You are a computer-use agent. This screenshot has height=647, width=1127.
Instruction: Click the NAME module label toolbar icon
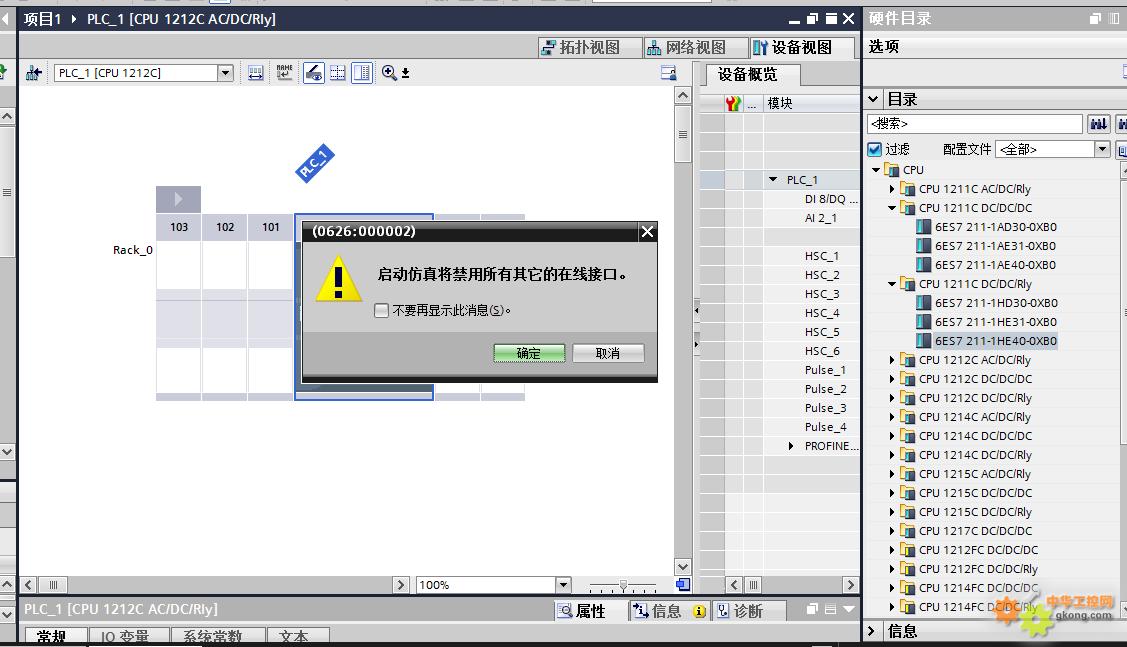click(x=284, y=73)
